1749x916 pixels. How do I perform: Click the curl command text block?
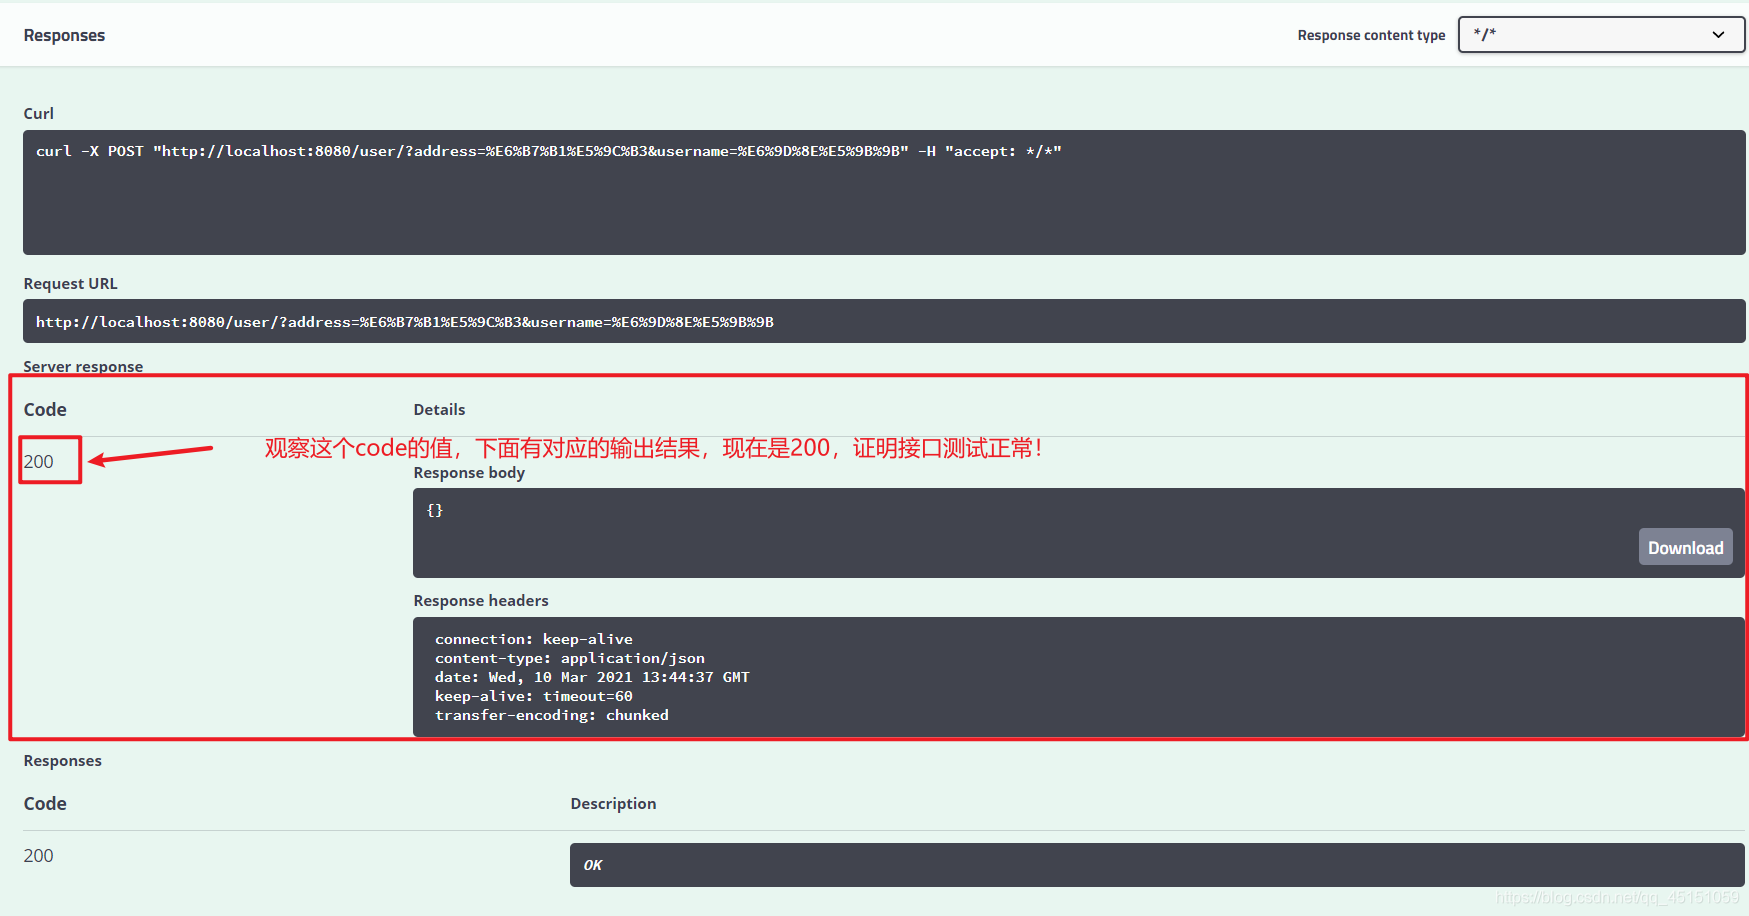point(884,192)
